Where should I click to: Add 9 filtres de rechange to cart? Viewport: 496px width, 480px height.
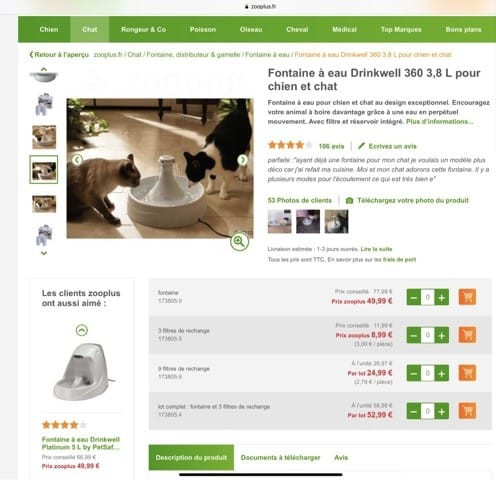tap(467, 373)
